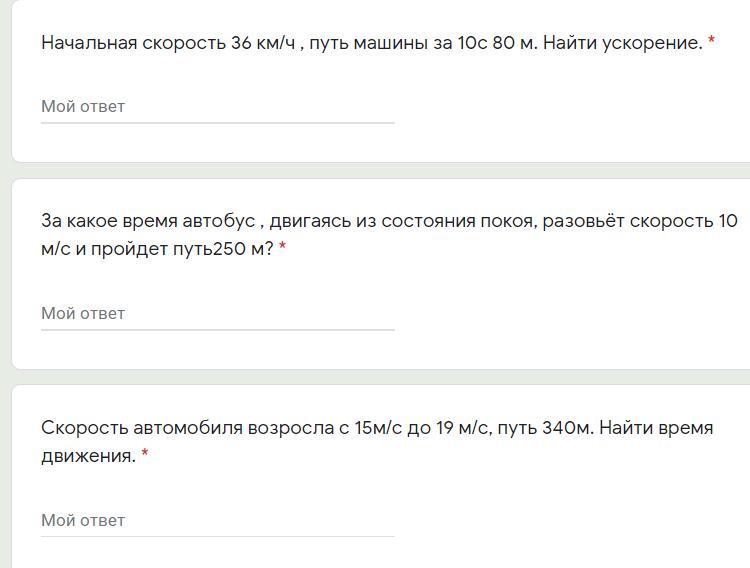Click the red asterisk after "движения."
Viewport: 750px width, 568px height.
coord(145,456)
